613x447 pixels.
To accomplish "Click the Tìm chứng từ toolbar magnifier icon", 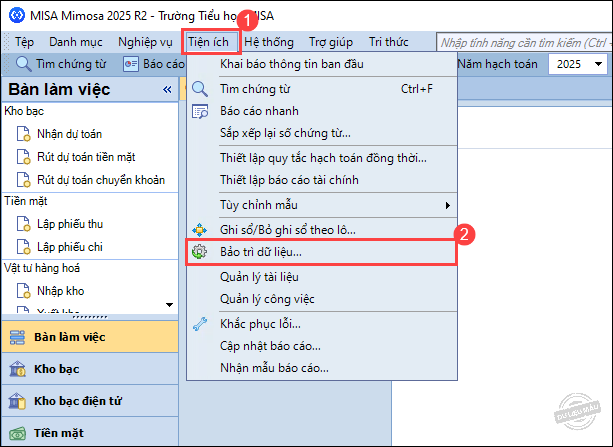I will (23, 64).
